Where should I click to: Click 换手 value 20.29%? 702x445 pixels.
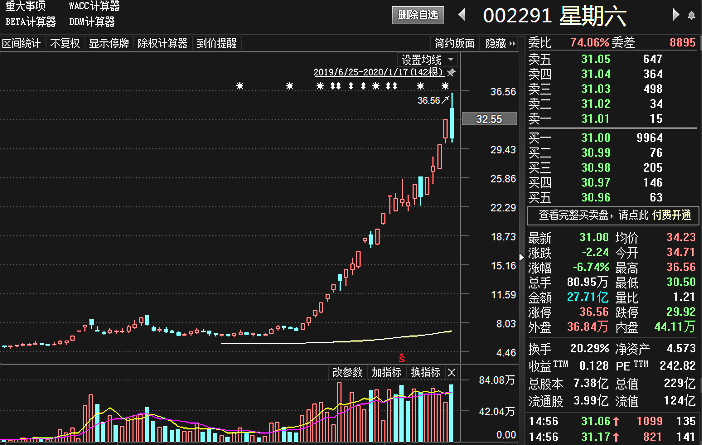[589, 348]
